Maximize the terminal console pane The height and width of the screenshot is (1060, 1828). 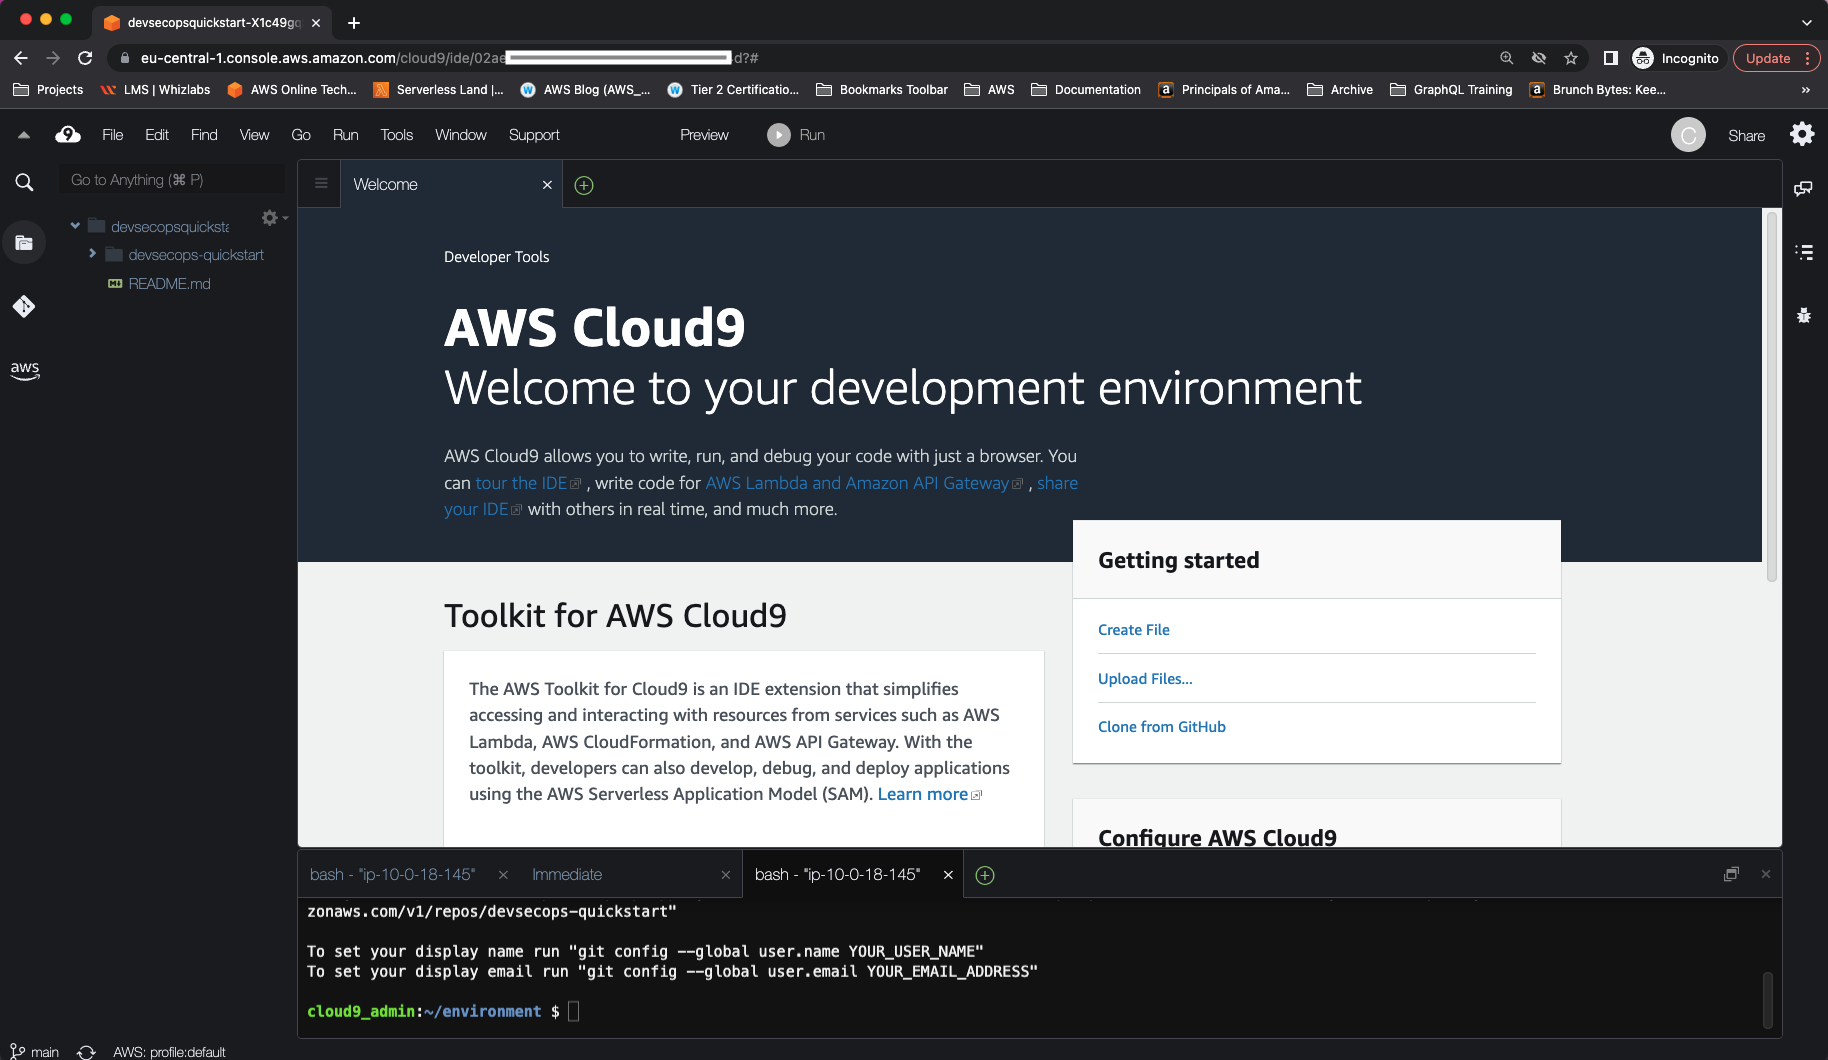point(1732,874)
